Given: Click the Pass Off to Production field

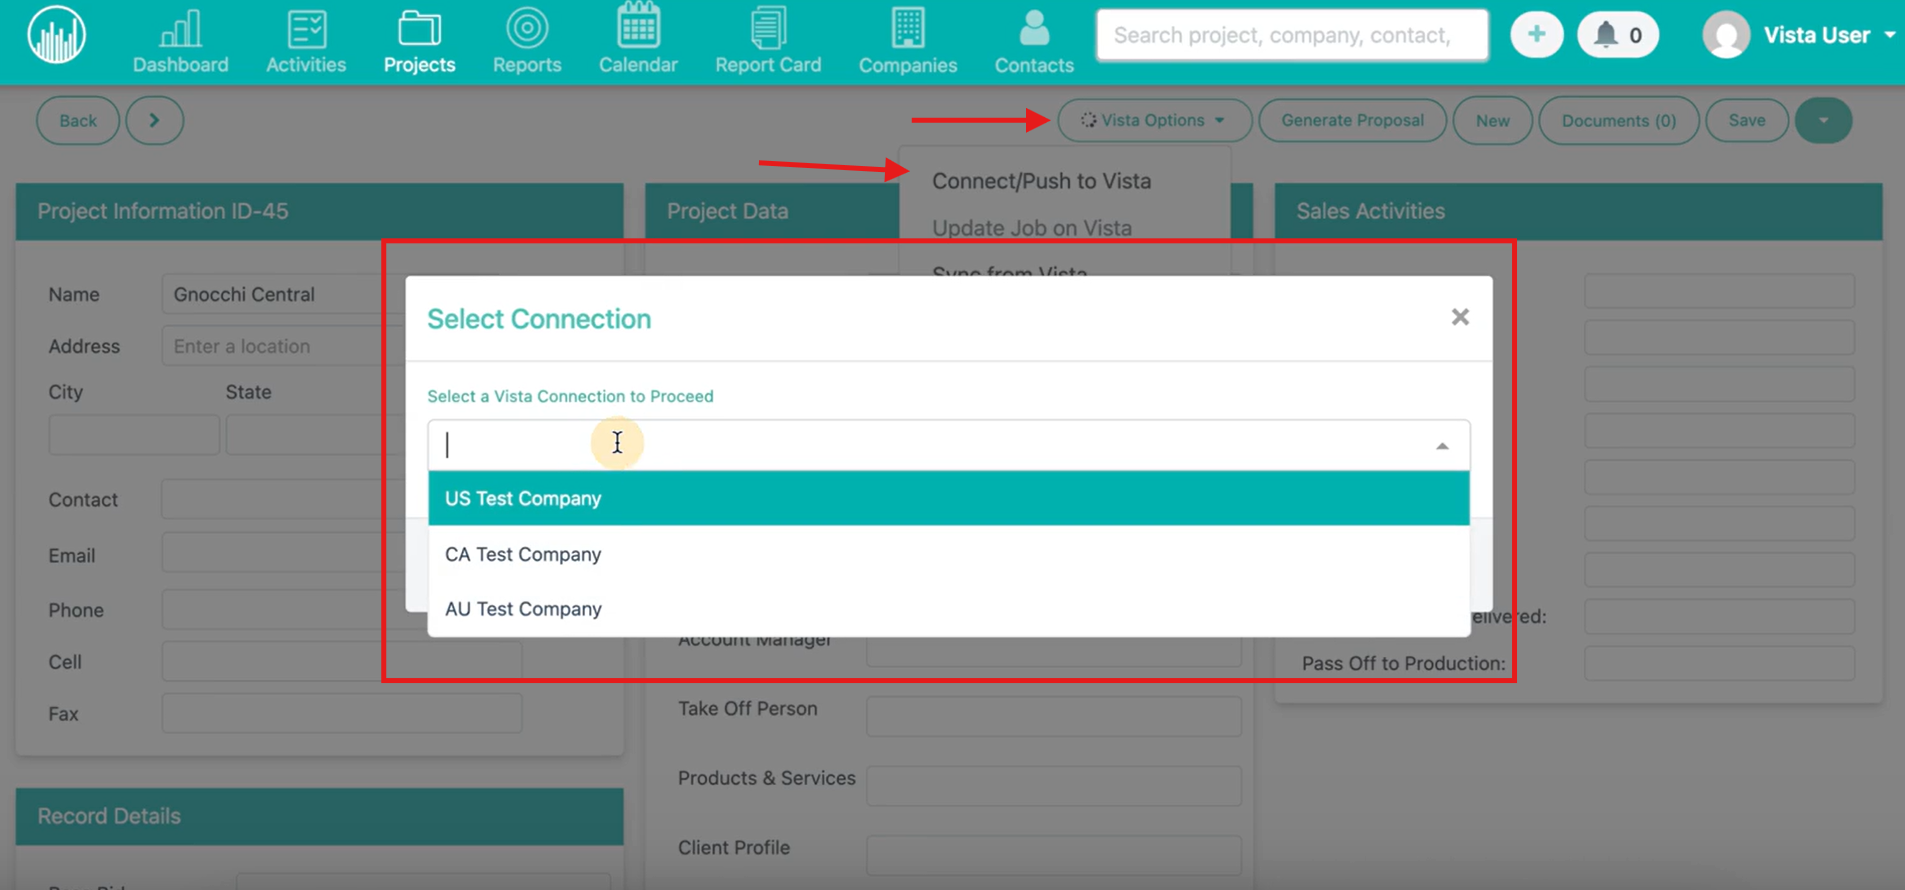Looking at the screenshot, I should click(1720, 663).
